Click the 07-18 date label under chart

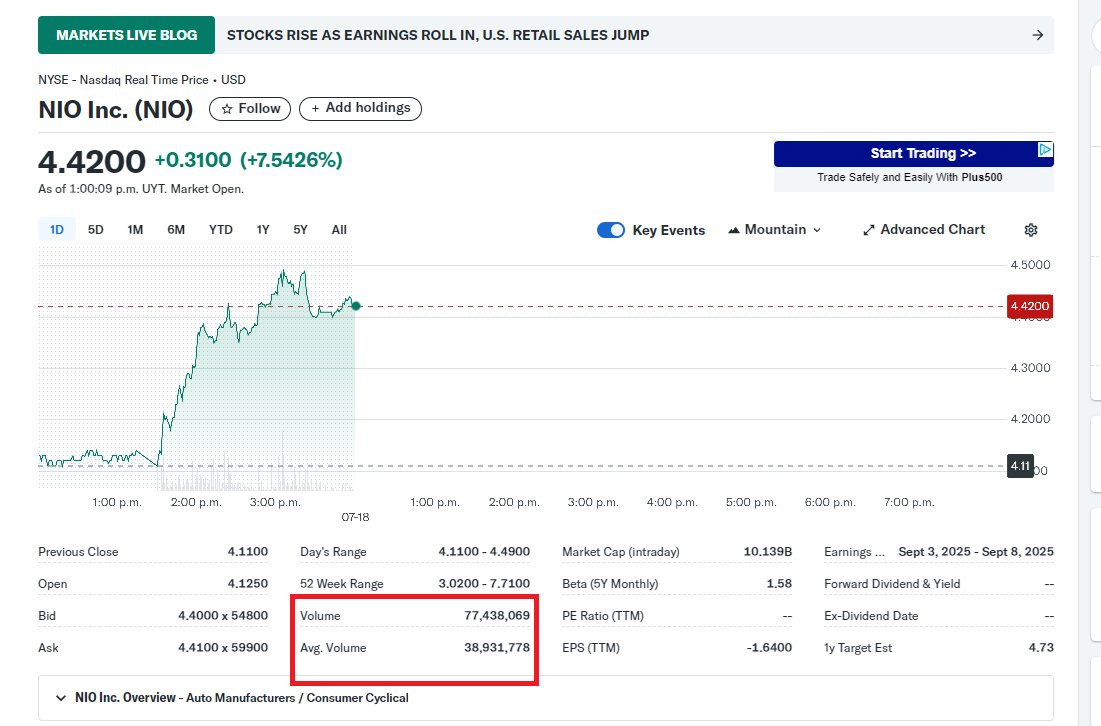pyautogui.click(x=355, y=517)
